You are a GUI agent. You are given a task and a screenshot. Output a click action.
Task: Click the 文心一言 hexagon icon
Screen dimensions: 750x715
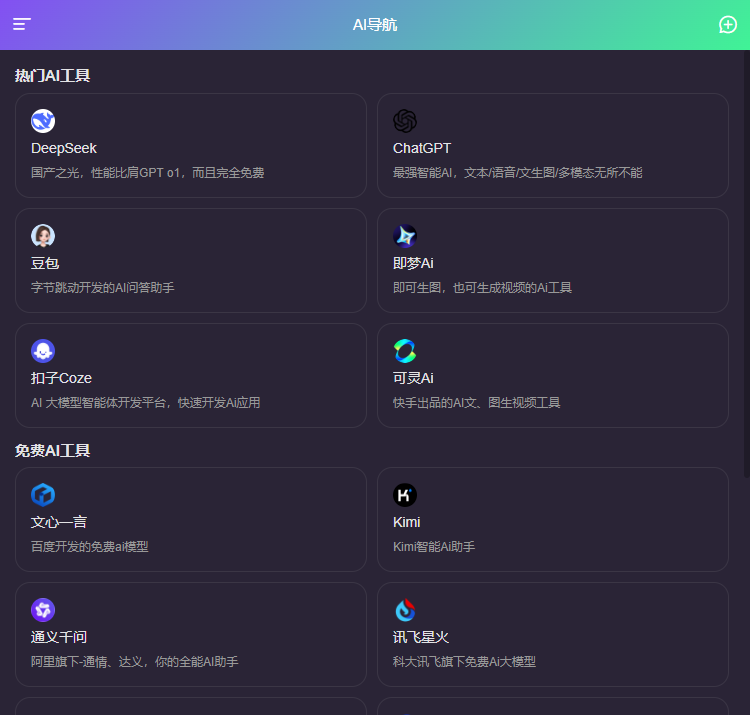click(x=43, y=495)
